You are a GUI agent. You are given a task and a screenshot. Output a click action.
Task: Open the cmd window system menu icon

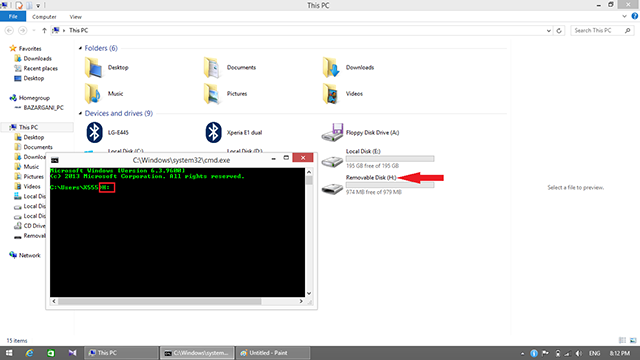[55, 160]
